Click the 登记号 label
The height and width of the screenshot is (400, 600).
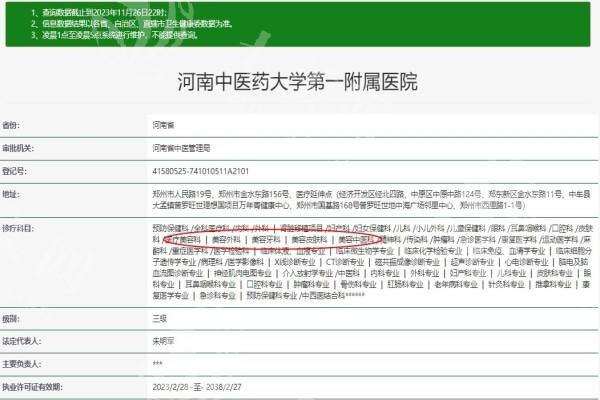tap(14, 171)
